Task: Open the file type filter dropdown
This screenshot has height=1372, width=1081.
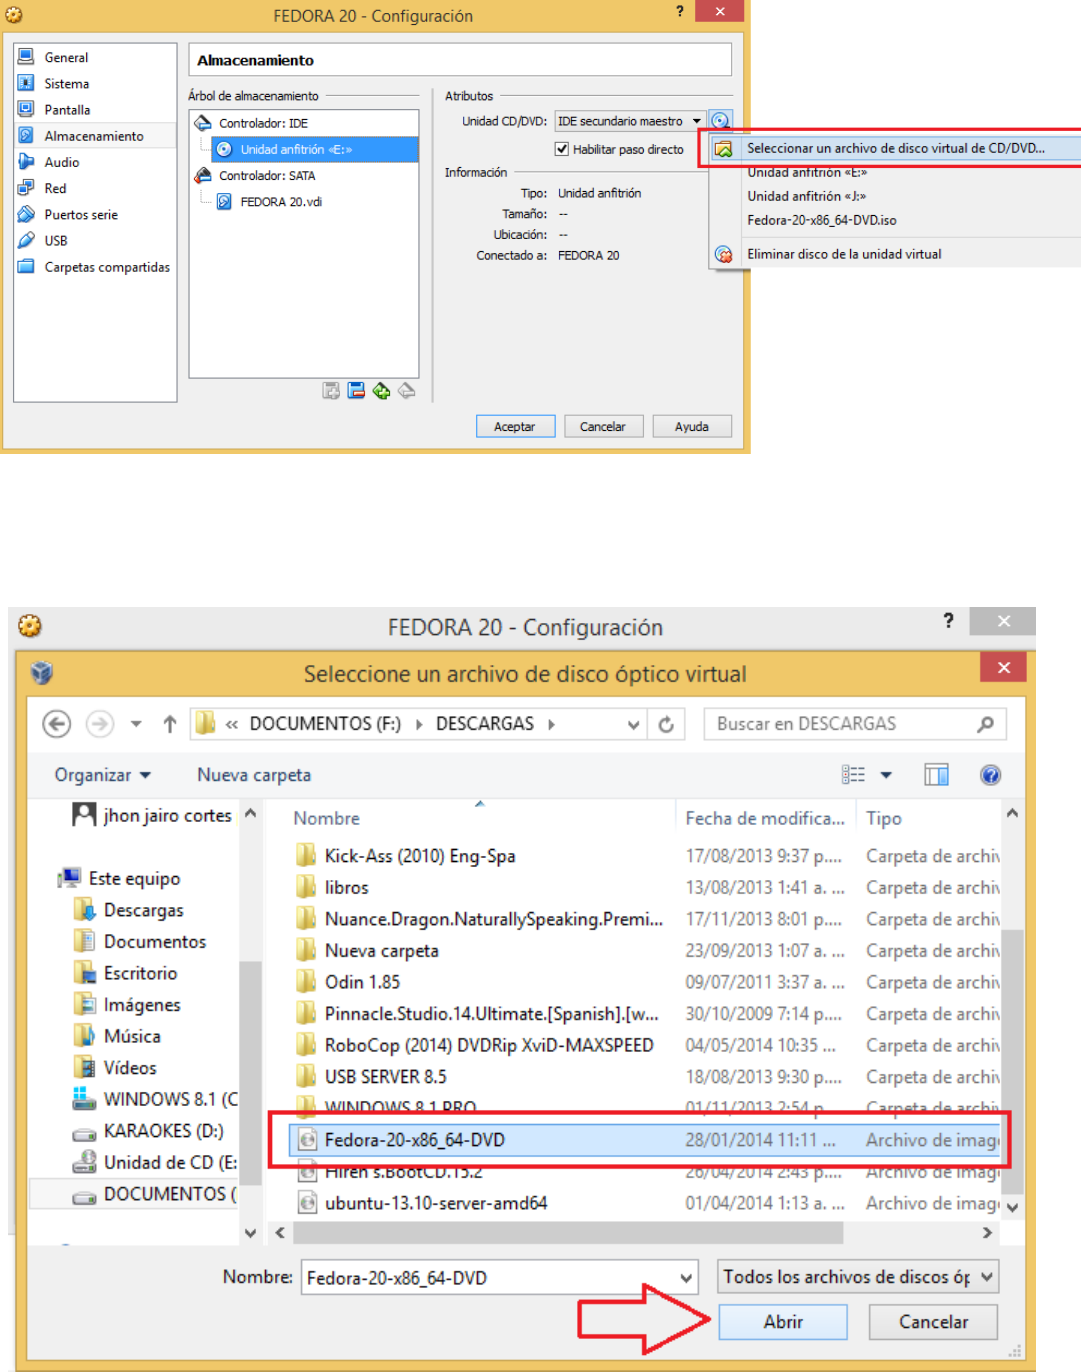Action: [858, 1277]
